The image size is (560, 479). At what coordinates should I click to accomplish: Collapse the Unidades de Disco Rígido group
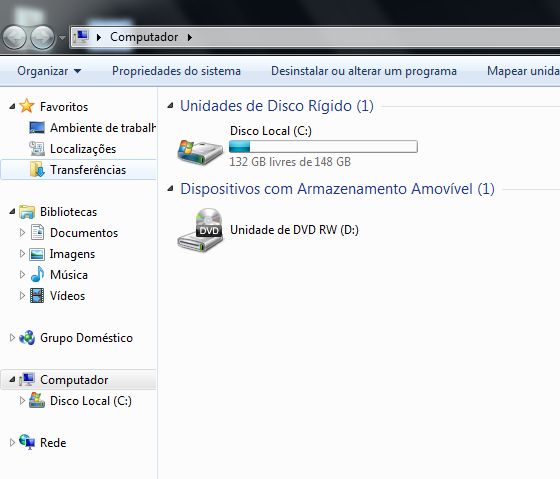(171, 105)
